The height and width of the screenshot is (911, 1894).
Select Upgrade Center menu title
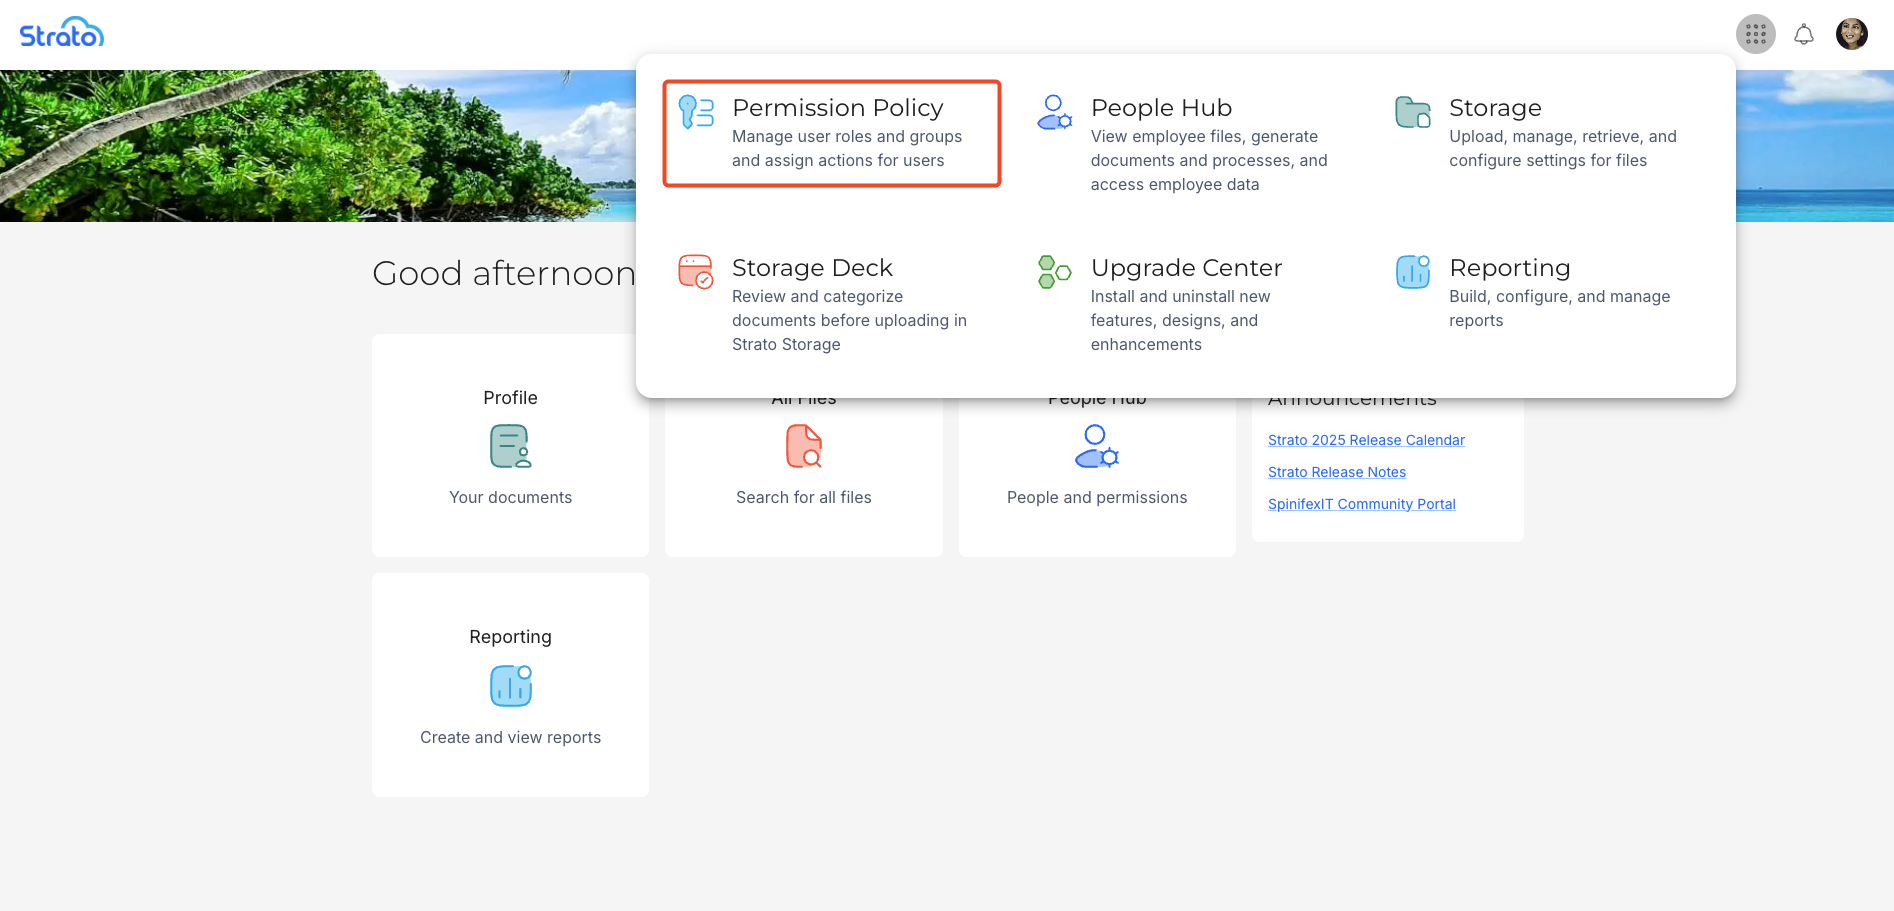click(x=1186, y=268)
